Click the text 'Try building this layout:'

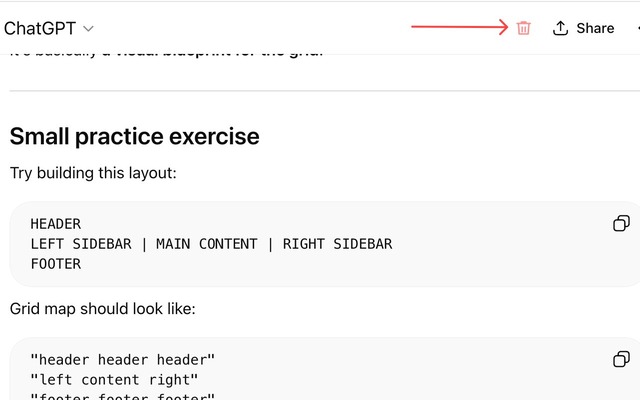point(93,173)
